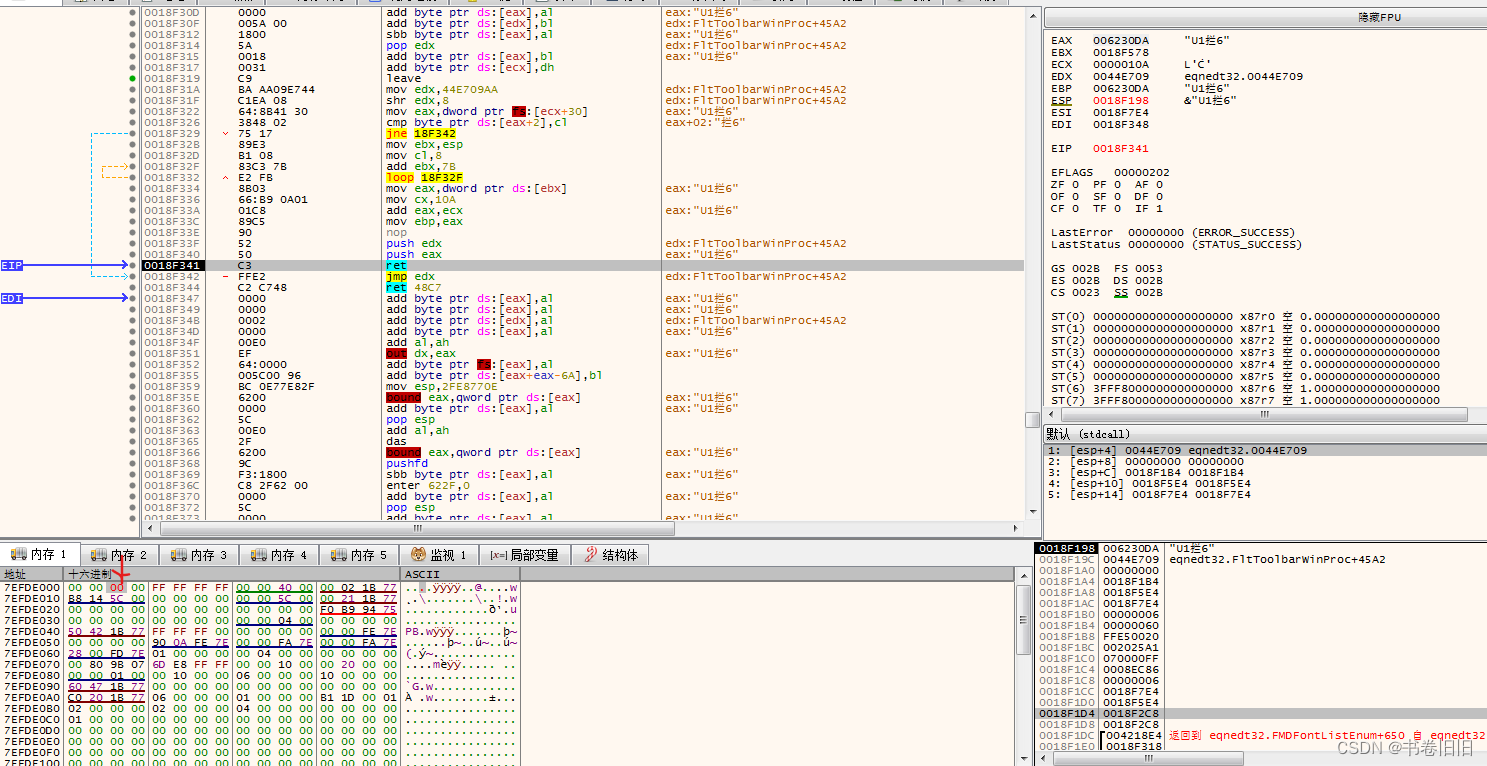Select dump row at address 7EFDE010
Image resolution: width=1487 pixels, height=766 pixels.
[260, 598]
